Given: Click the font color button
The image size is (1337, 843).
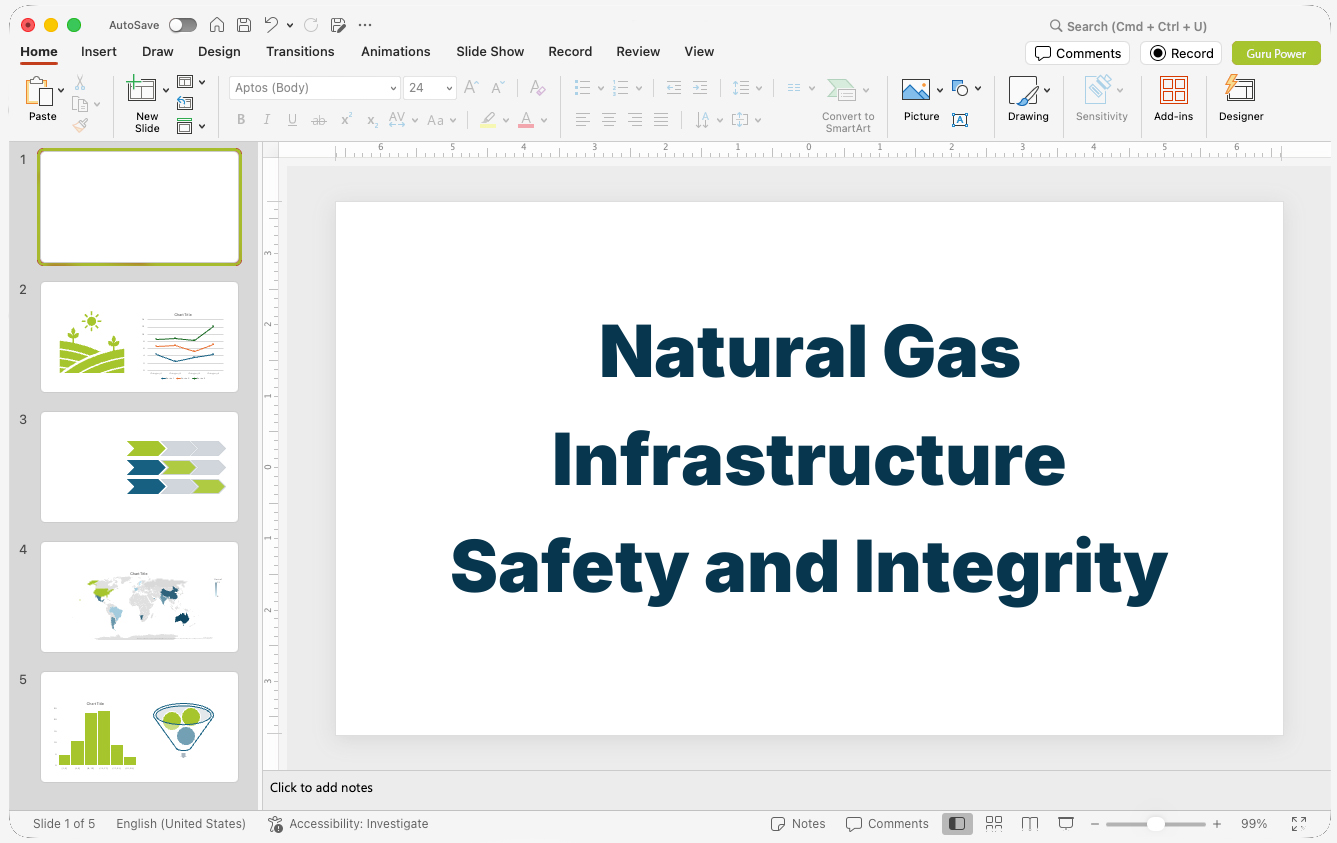Looking at the screenshot, I should coord(526,120).
